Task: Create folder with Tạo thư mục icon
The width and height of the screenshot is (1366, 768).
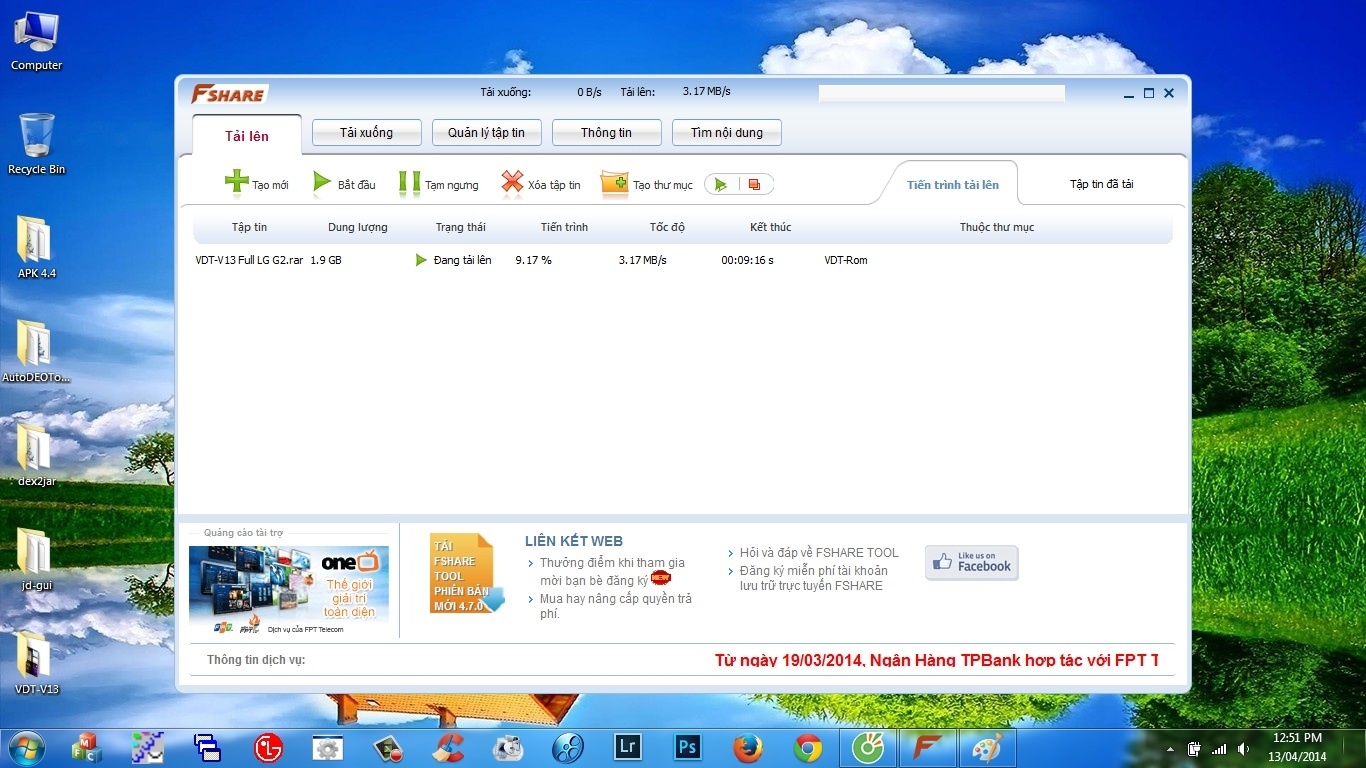Action: click(x=614, y=183)
